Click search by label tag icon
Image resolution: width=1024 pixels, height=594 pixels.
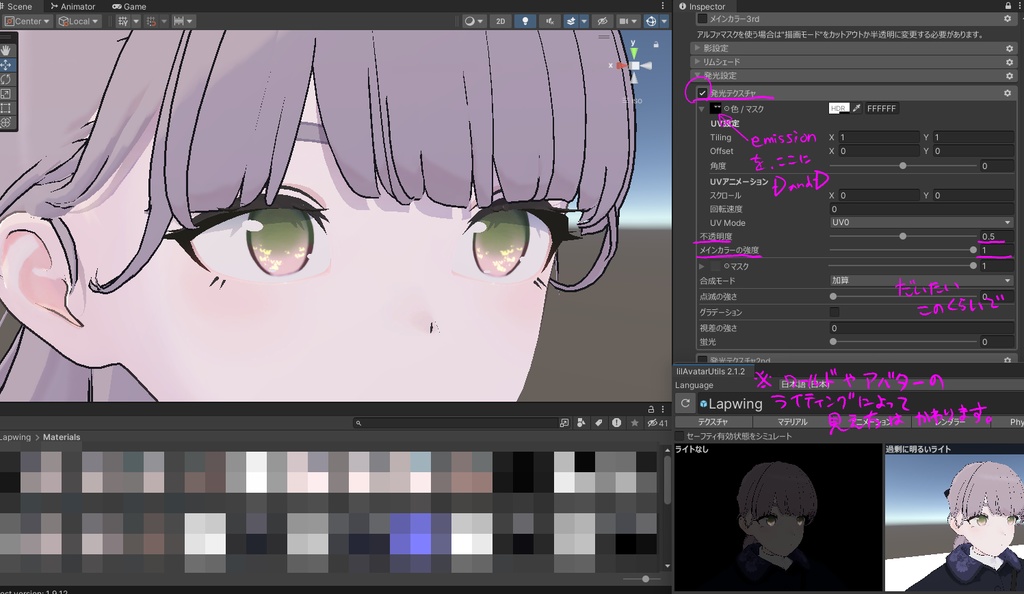tap(598, 423)
